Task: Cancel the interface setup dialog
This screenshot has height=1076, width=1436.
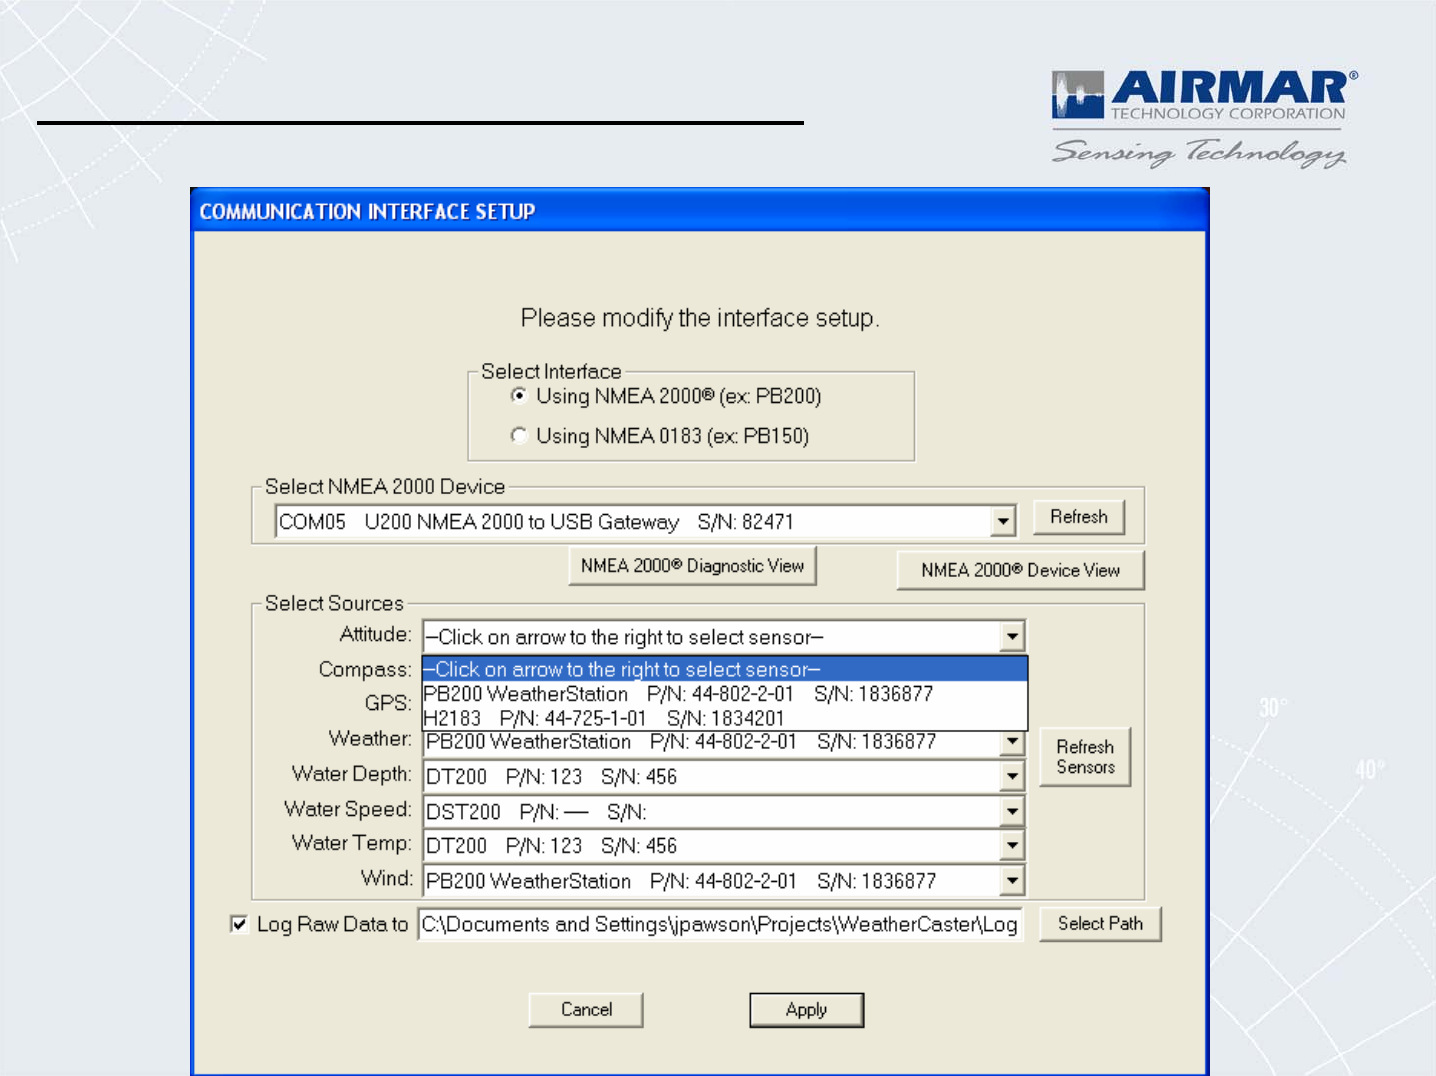Action: [x=586, y=1010]
